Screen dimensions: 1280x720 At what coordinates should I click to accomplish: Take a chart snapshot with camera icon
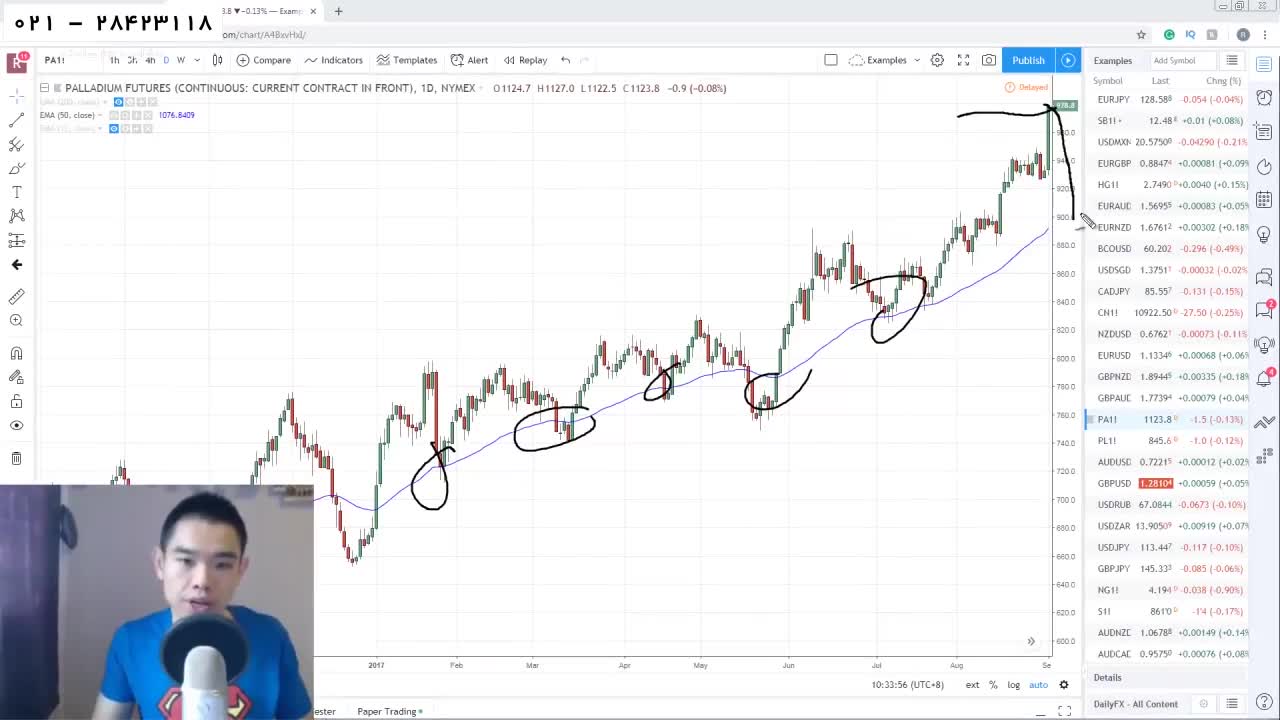[988, 60]
